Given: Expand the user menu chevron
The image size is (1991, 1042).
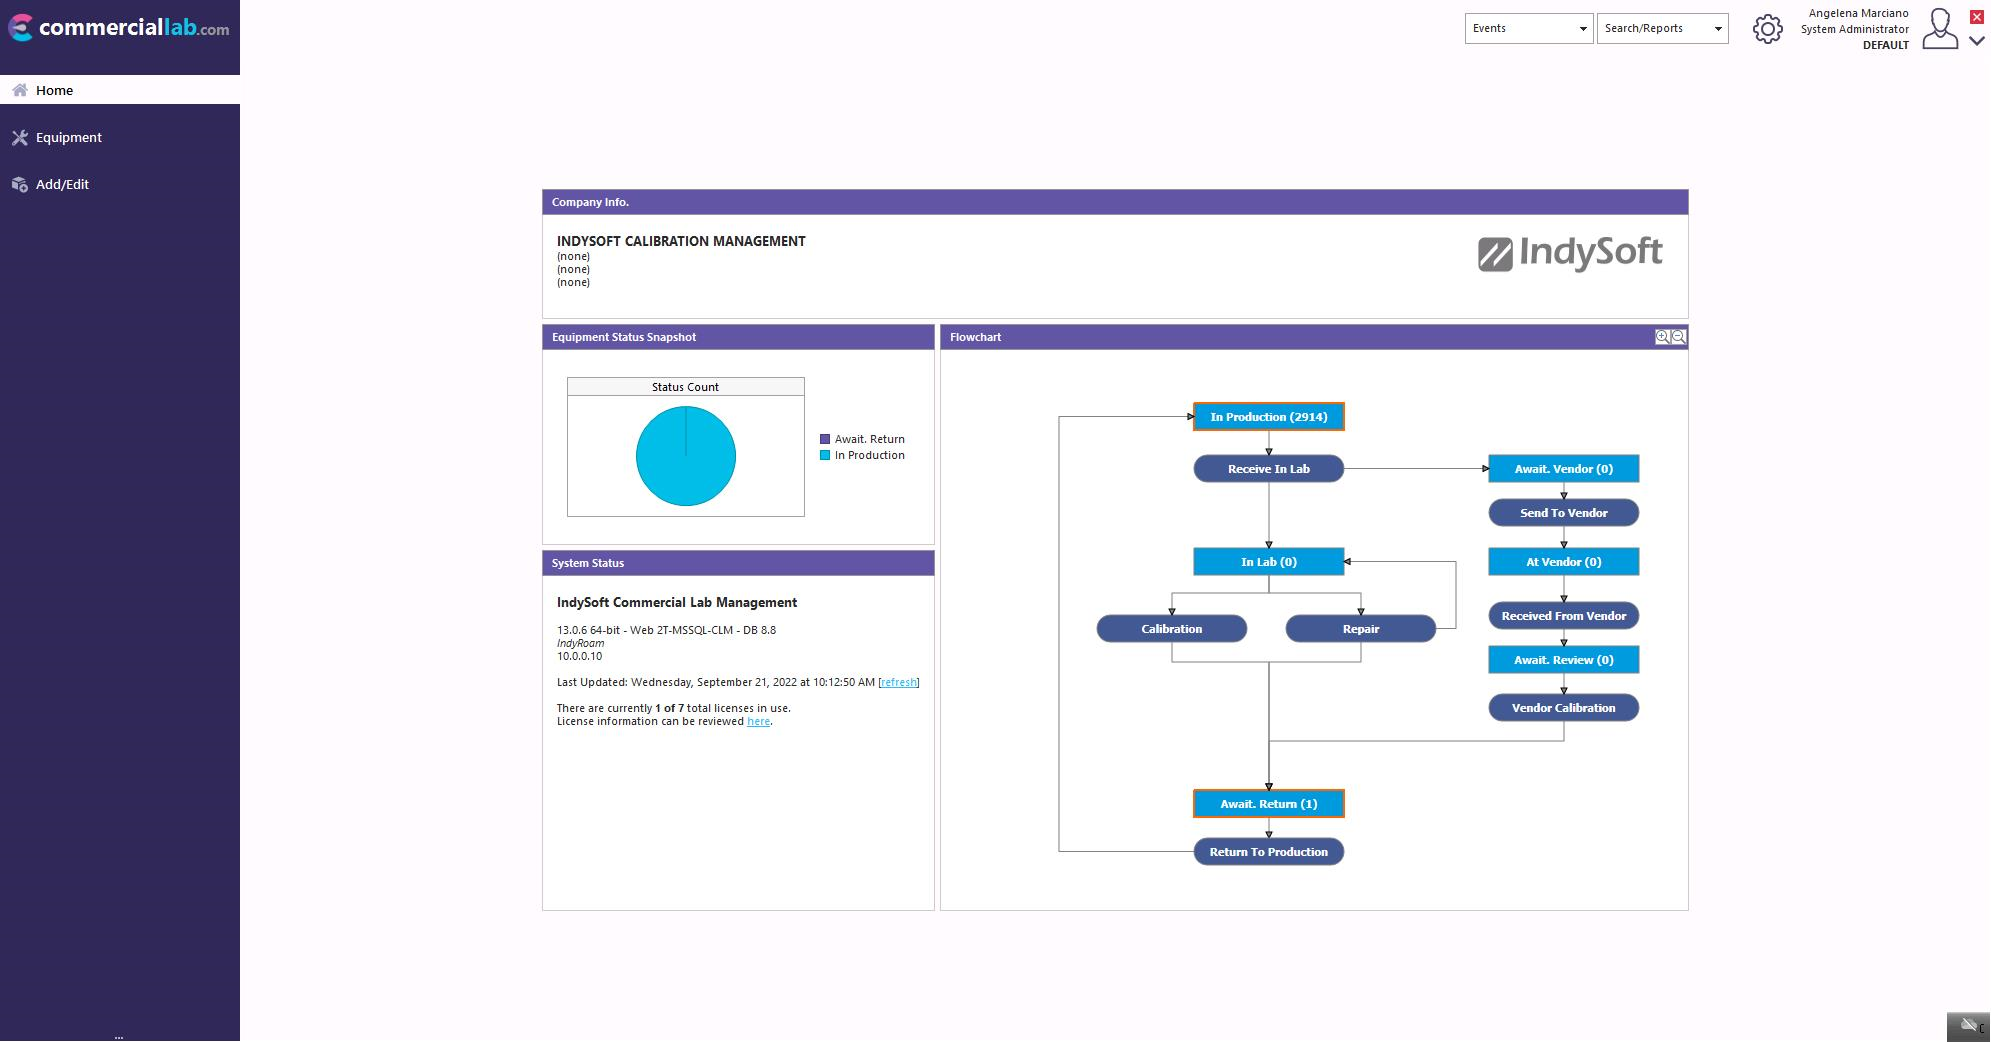Looking at the screenshot, I should tap(1976, 41).
